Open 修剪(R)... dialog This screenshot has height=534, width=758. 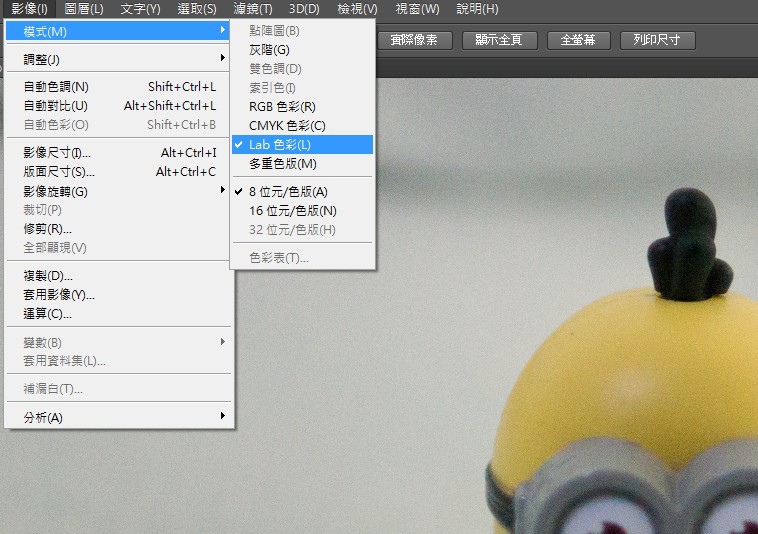(x=117, y=229)
